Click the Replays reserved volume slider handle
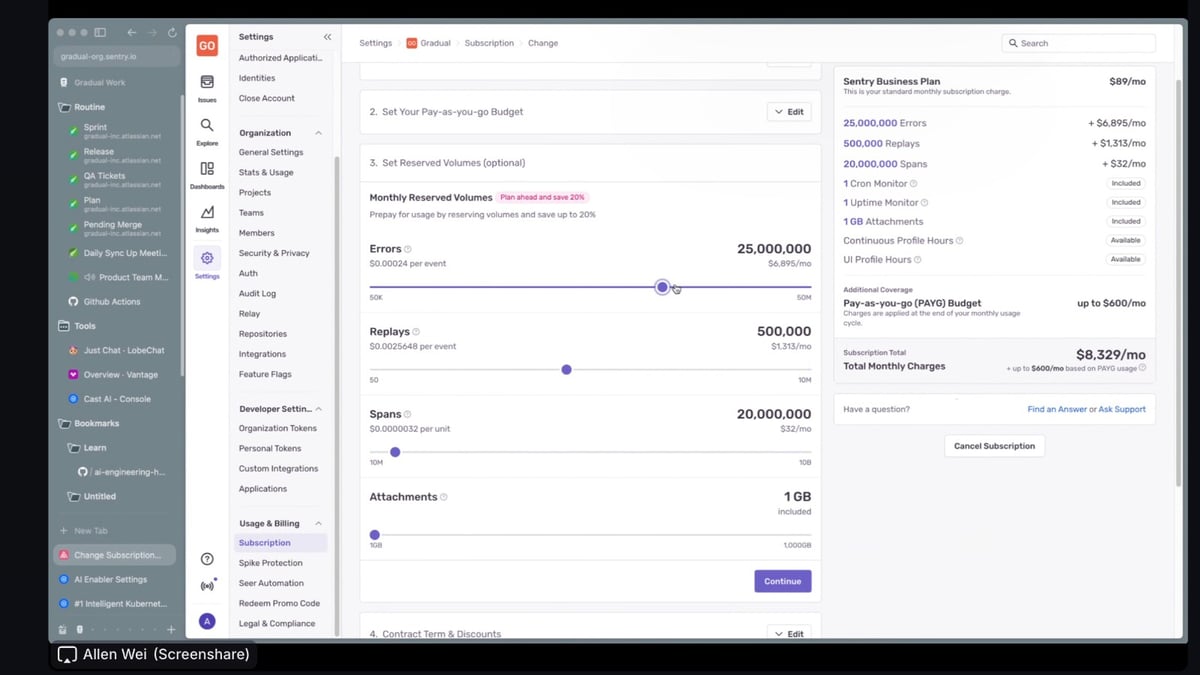 [567, 370]
